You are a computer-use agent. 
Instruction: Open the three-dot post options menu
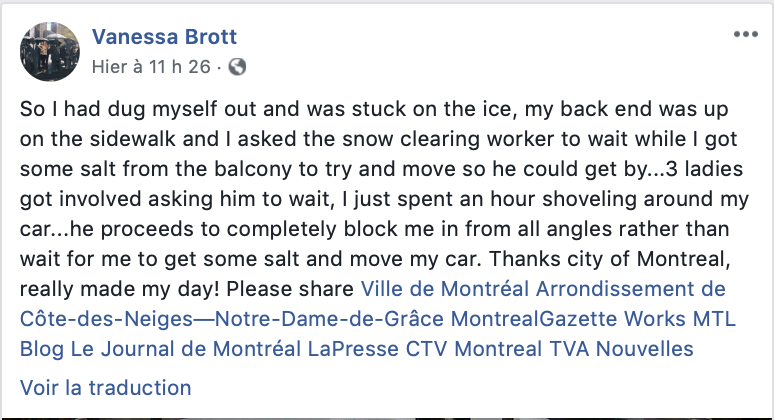(x=745, y=34)
